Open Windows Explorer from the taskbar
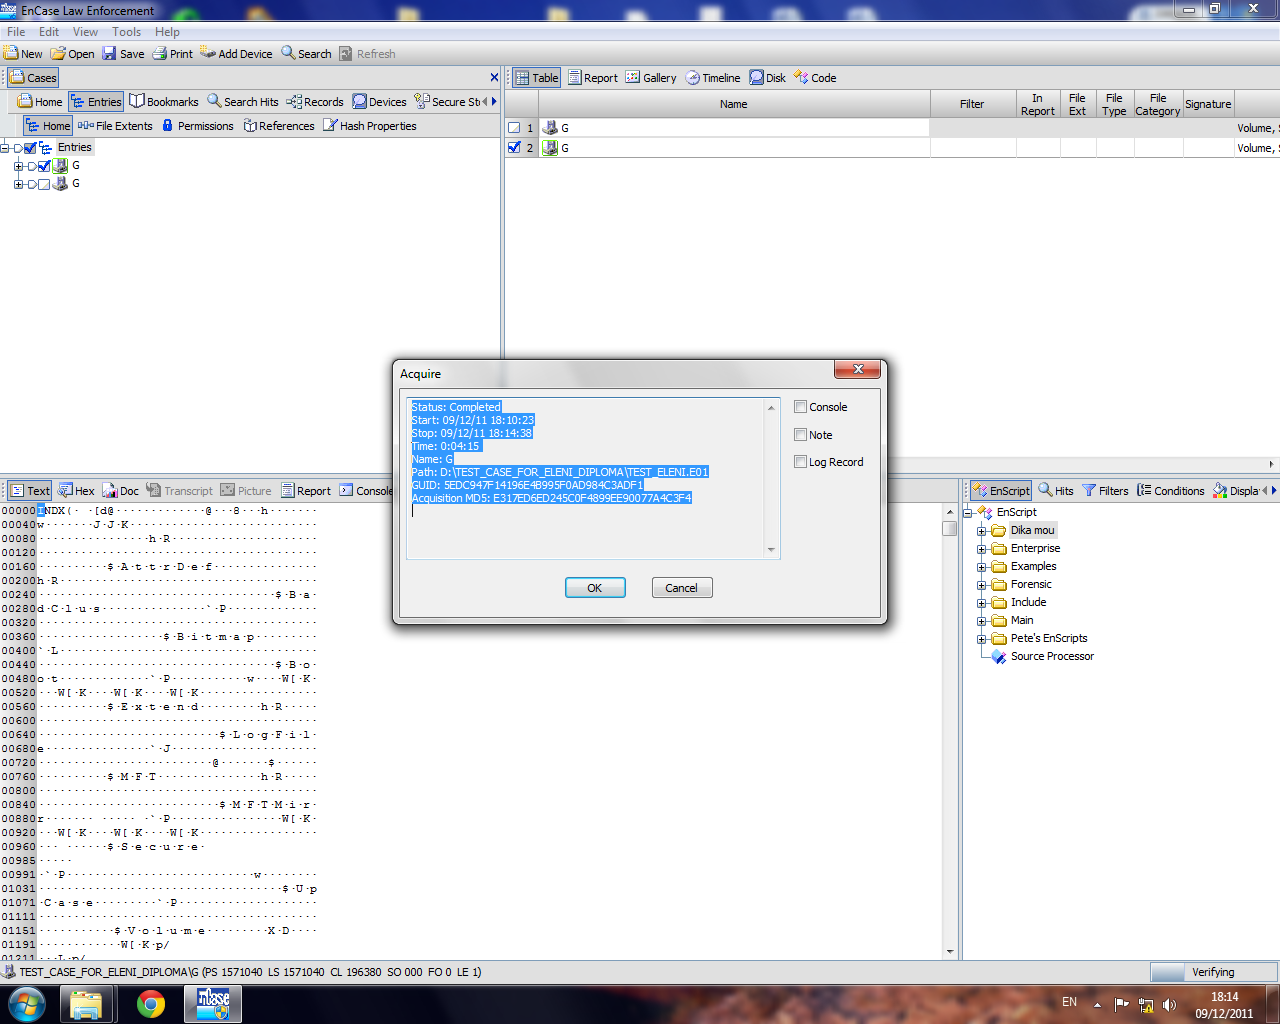This screenshot has height=1024, width=1280. 87,1004
